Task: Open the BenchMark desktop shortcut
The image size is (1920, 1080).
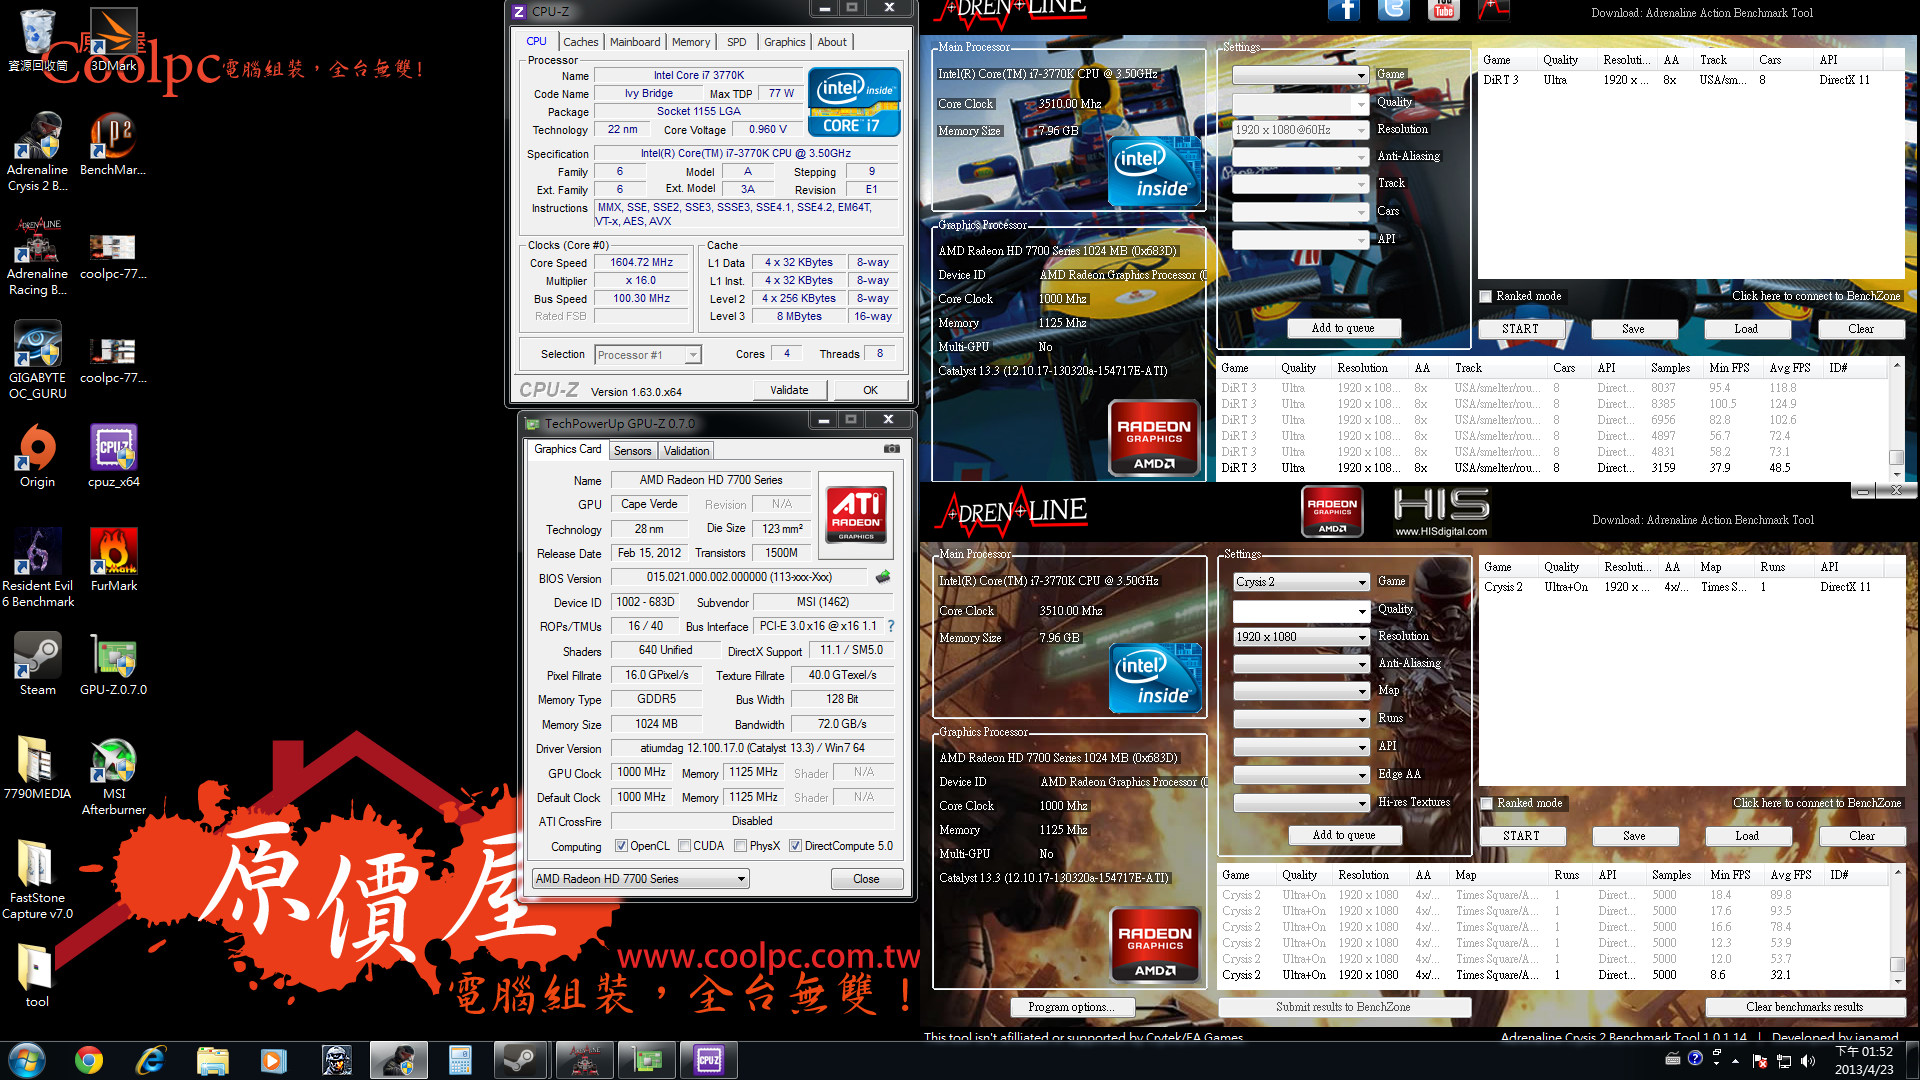Action: coord(113,144)
